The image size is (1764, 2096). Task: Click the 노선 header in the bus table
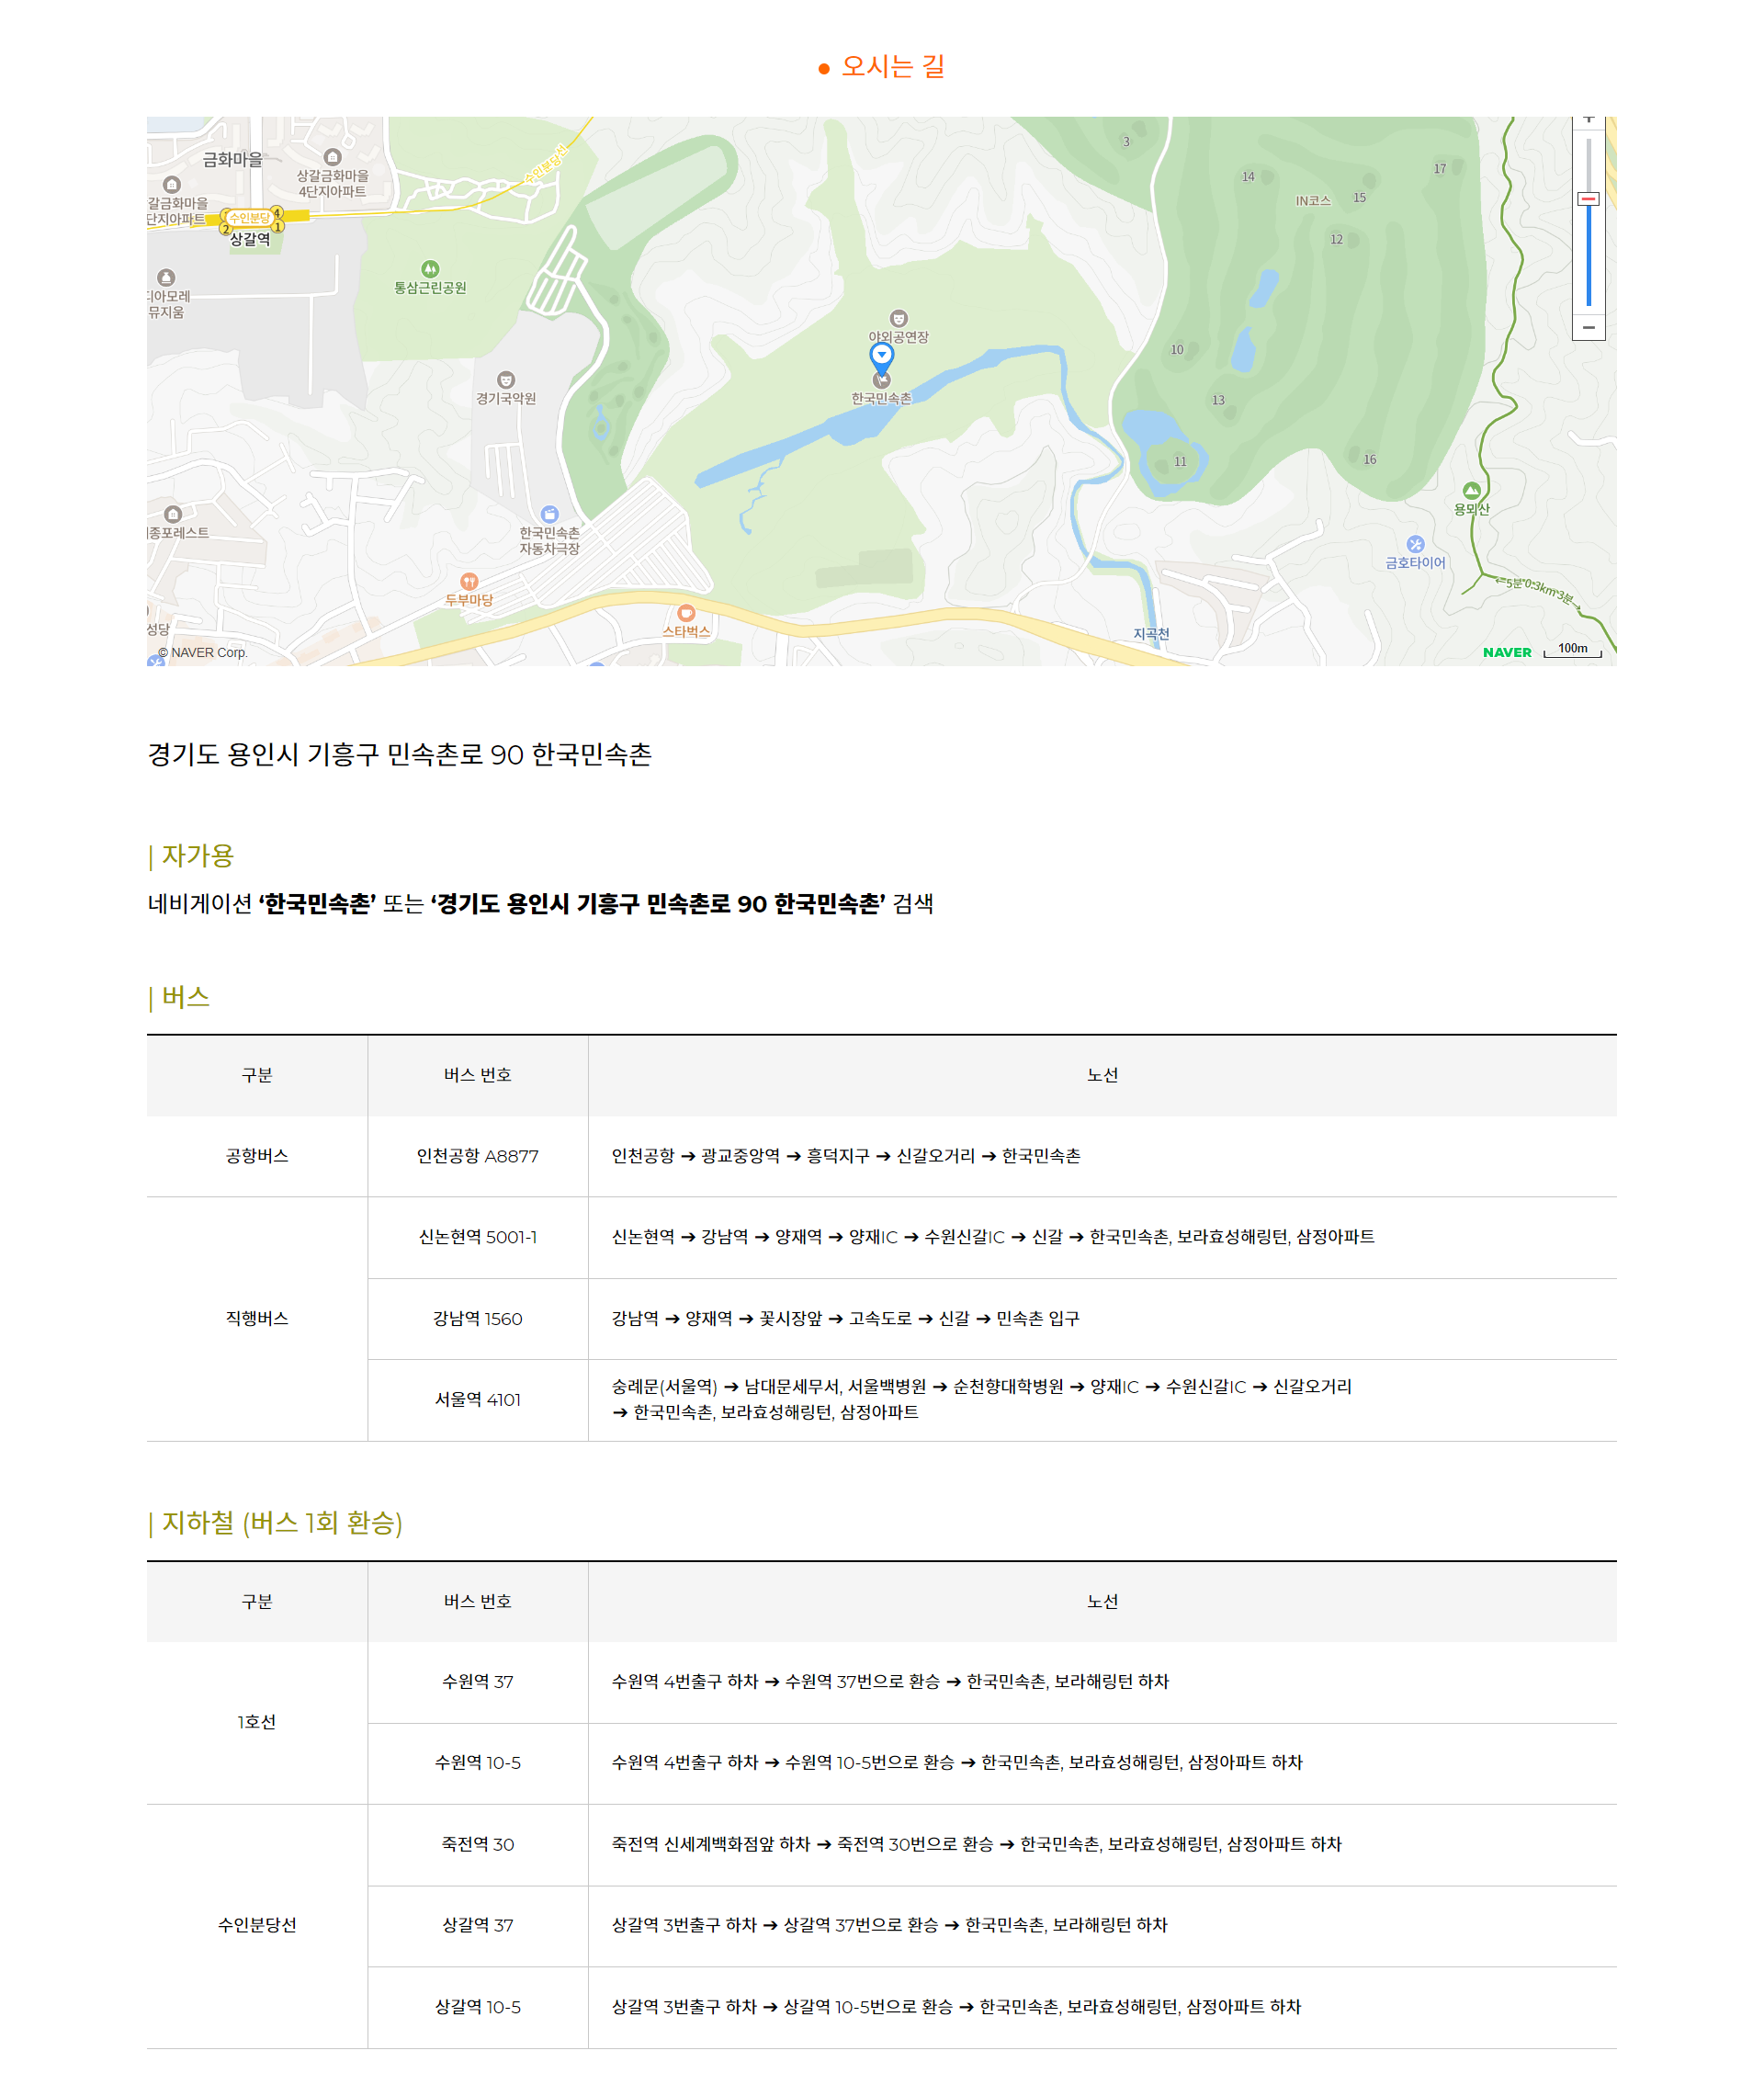[1102, 1075]
